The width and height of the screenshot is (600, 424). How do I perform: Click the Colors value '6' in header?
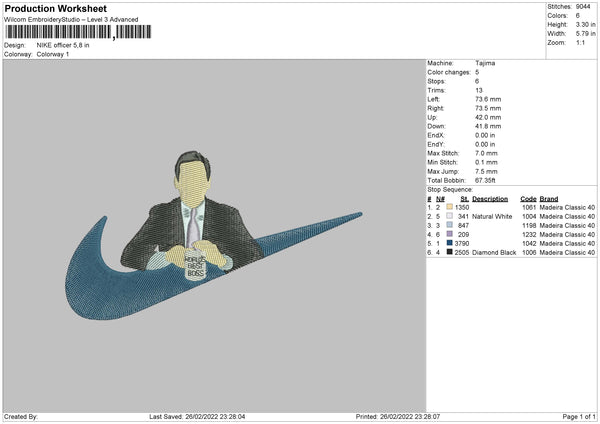(577, 16)
